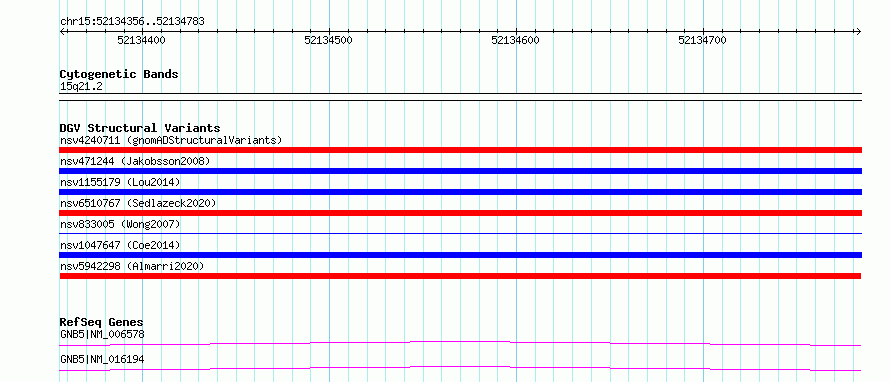The width and height of the screenshot is (890, 382).
Task: Click ruler position 52134400
Action: pyautogui.click(x=141, y=40)
